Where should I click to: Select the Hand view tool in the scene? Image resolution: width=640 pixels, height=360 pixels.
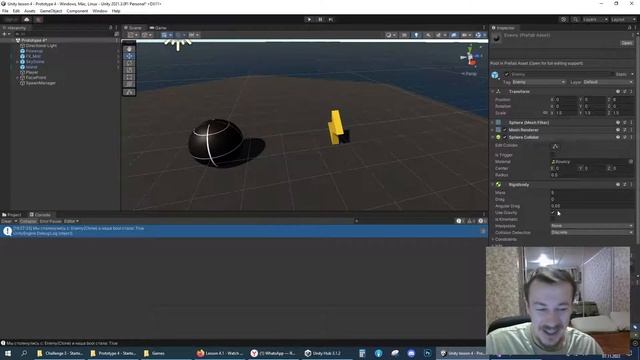[129, 49]
